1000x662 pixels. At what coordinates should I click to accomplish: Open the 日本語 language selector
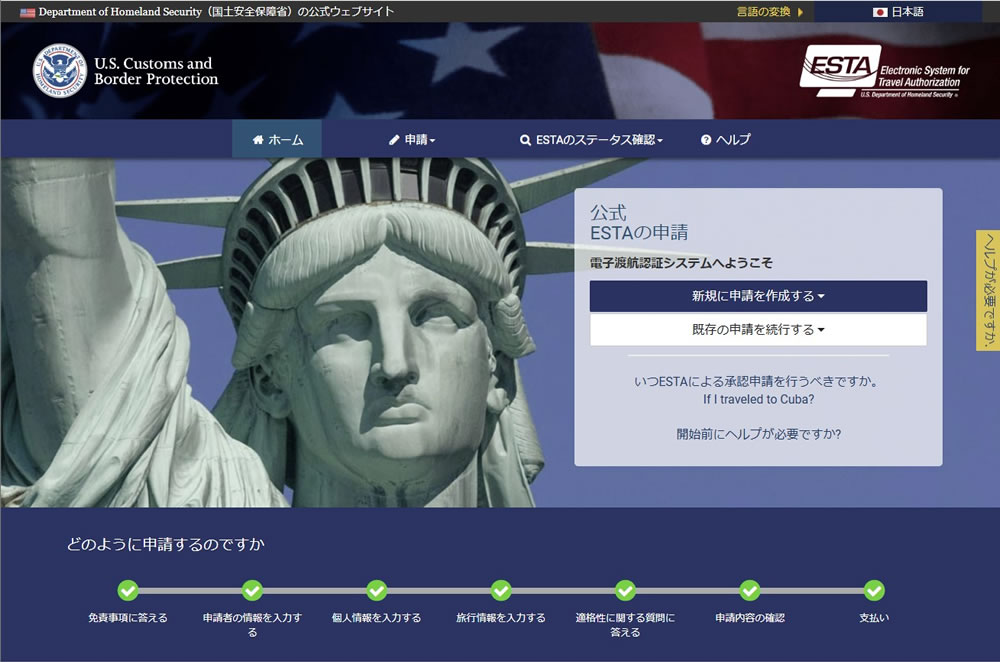(x=898, y=12)
